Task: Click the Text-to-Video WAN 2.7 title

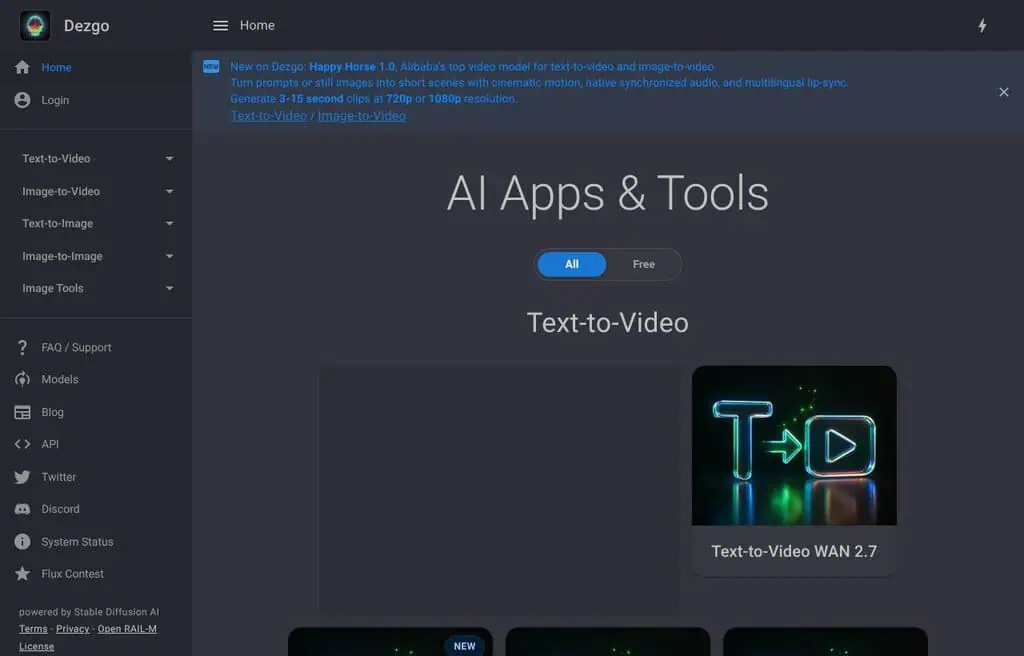Action: coord(794,551)
